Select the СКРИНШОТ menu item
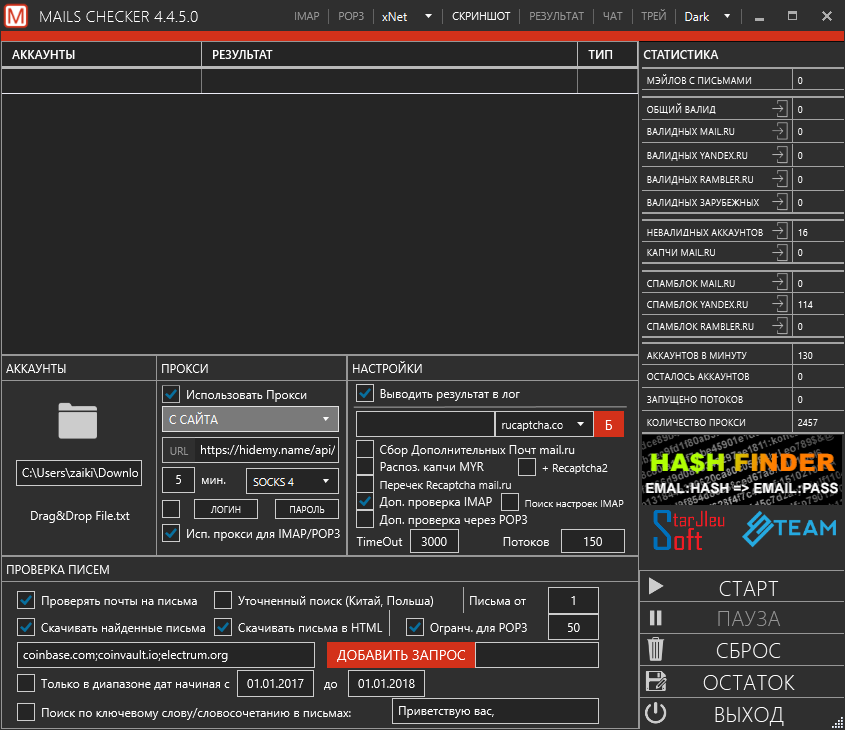Viewport: 845px width, 730px height. (481, 16)
